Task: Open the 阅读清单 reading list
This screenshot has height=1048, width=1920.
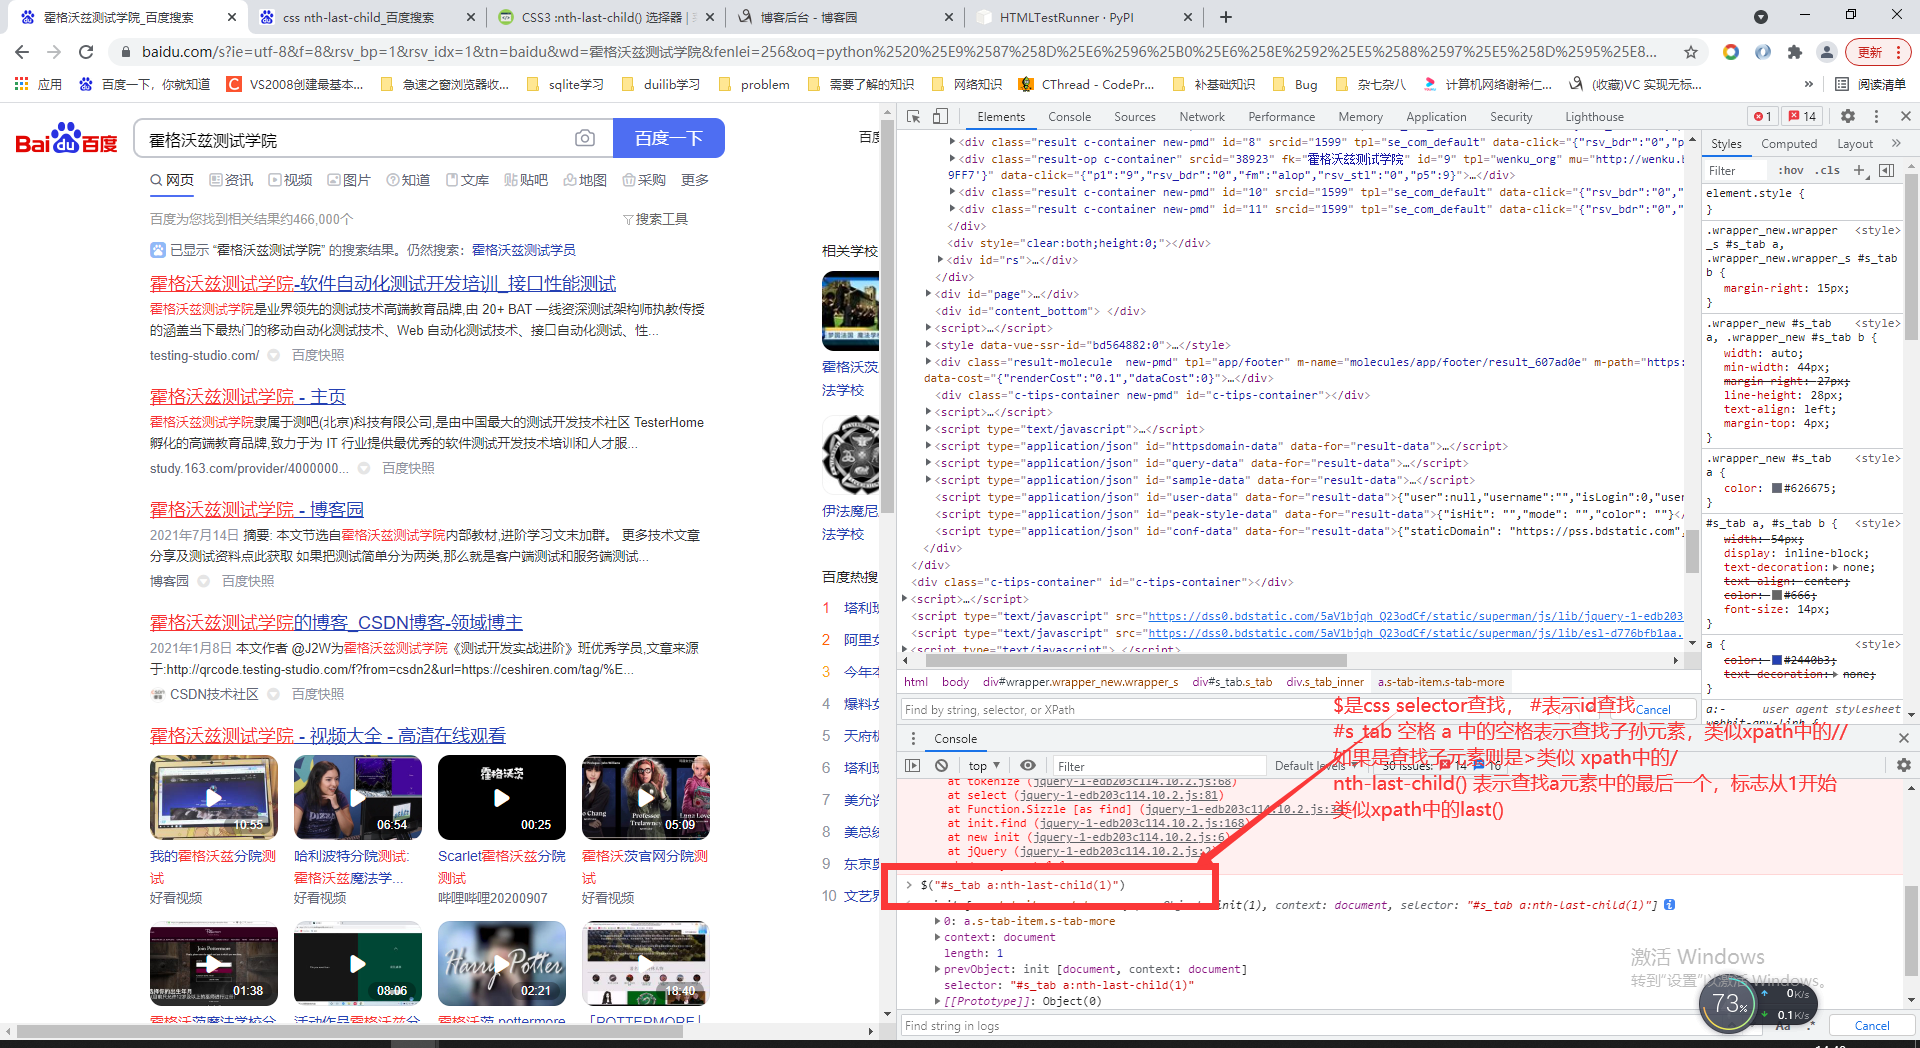Action: coord(1871,84)
